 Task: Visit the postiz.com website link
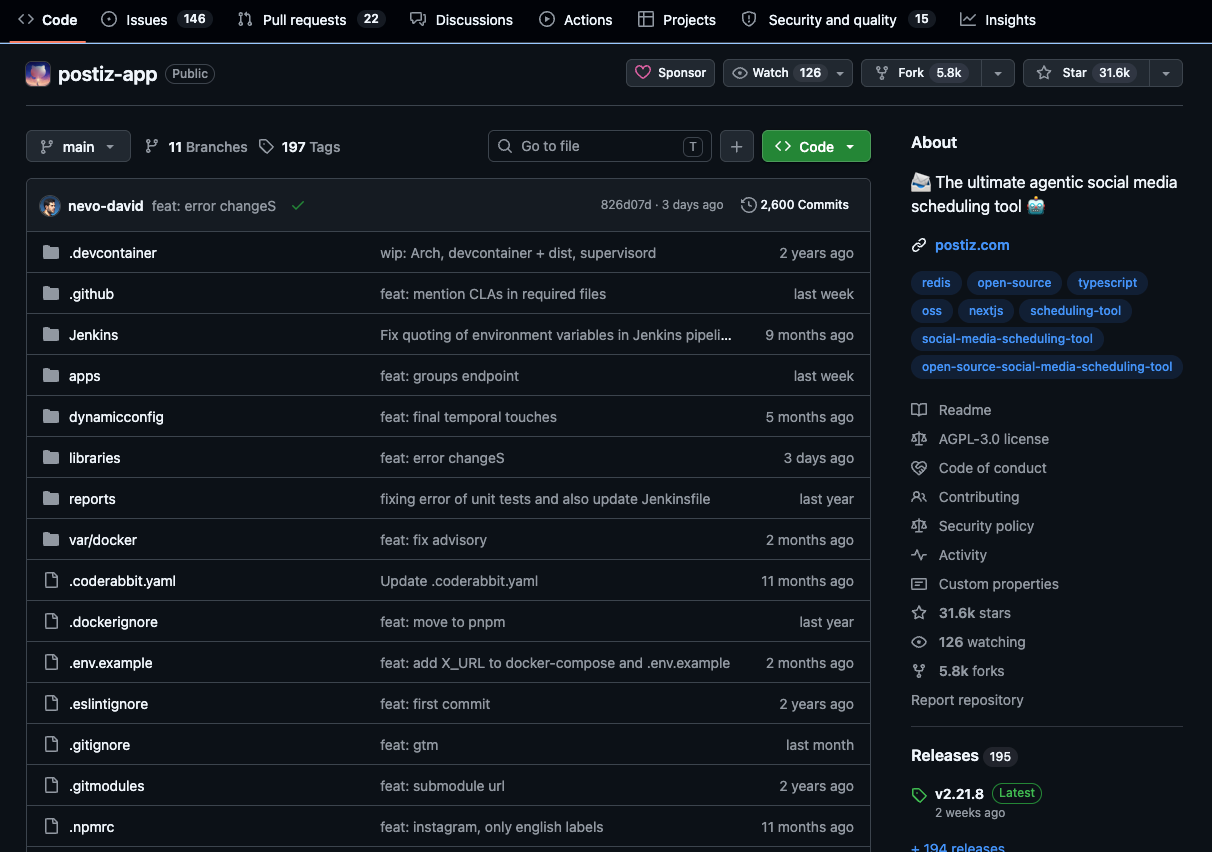(972, 245)
